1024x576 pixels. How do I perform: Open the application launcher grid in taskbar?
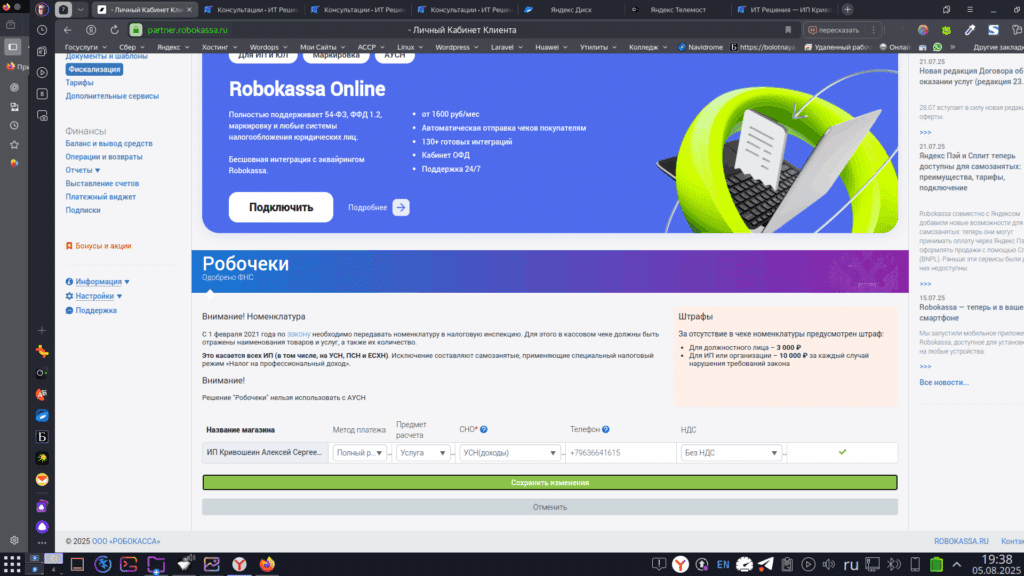pyautogui.click(x=12, y=564)
